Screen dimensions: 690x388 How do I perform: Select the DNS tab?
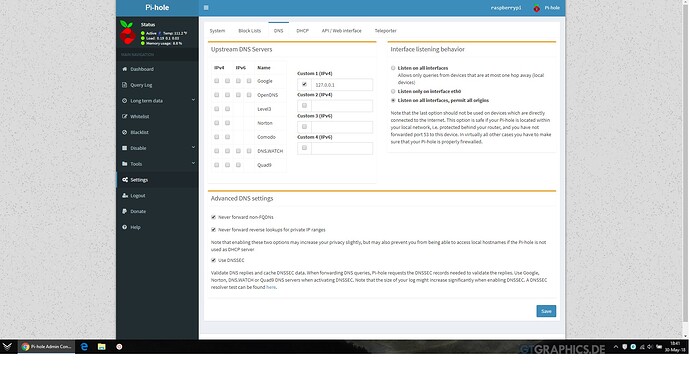click(x=279, y=31)
